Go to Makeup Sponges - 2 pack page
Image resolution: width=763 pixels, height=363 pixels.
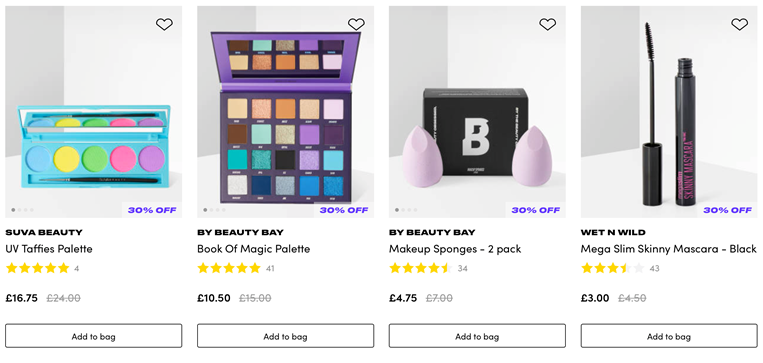[455, 249]
